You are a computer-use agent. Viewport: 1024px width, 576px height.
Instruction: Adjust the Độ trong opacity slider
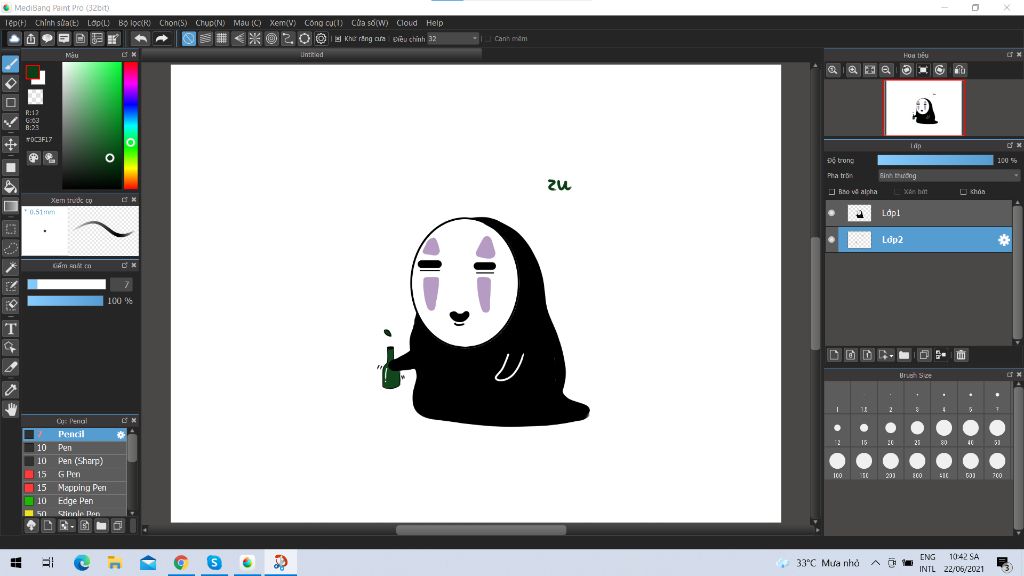(x=935, y=160)
